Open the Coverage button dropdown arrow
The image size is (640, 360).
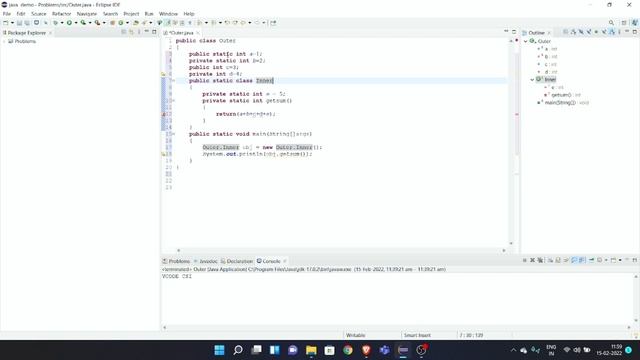point(90,23)
